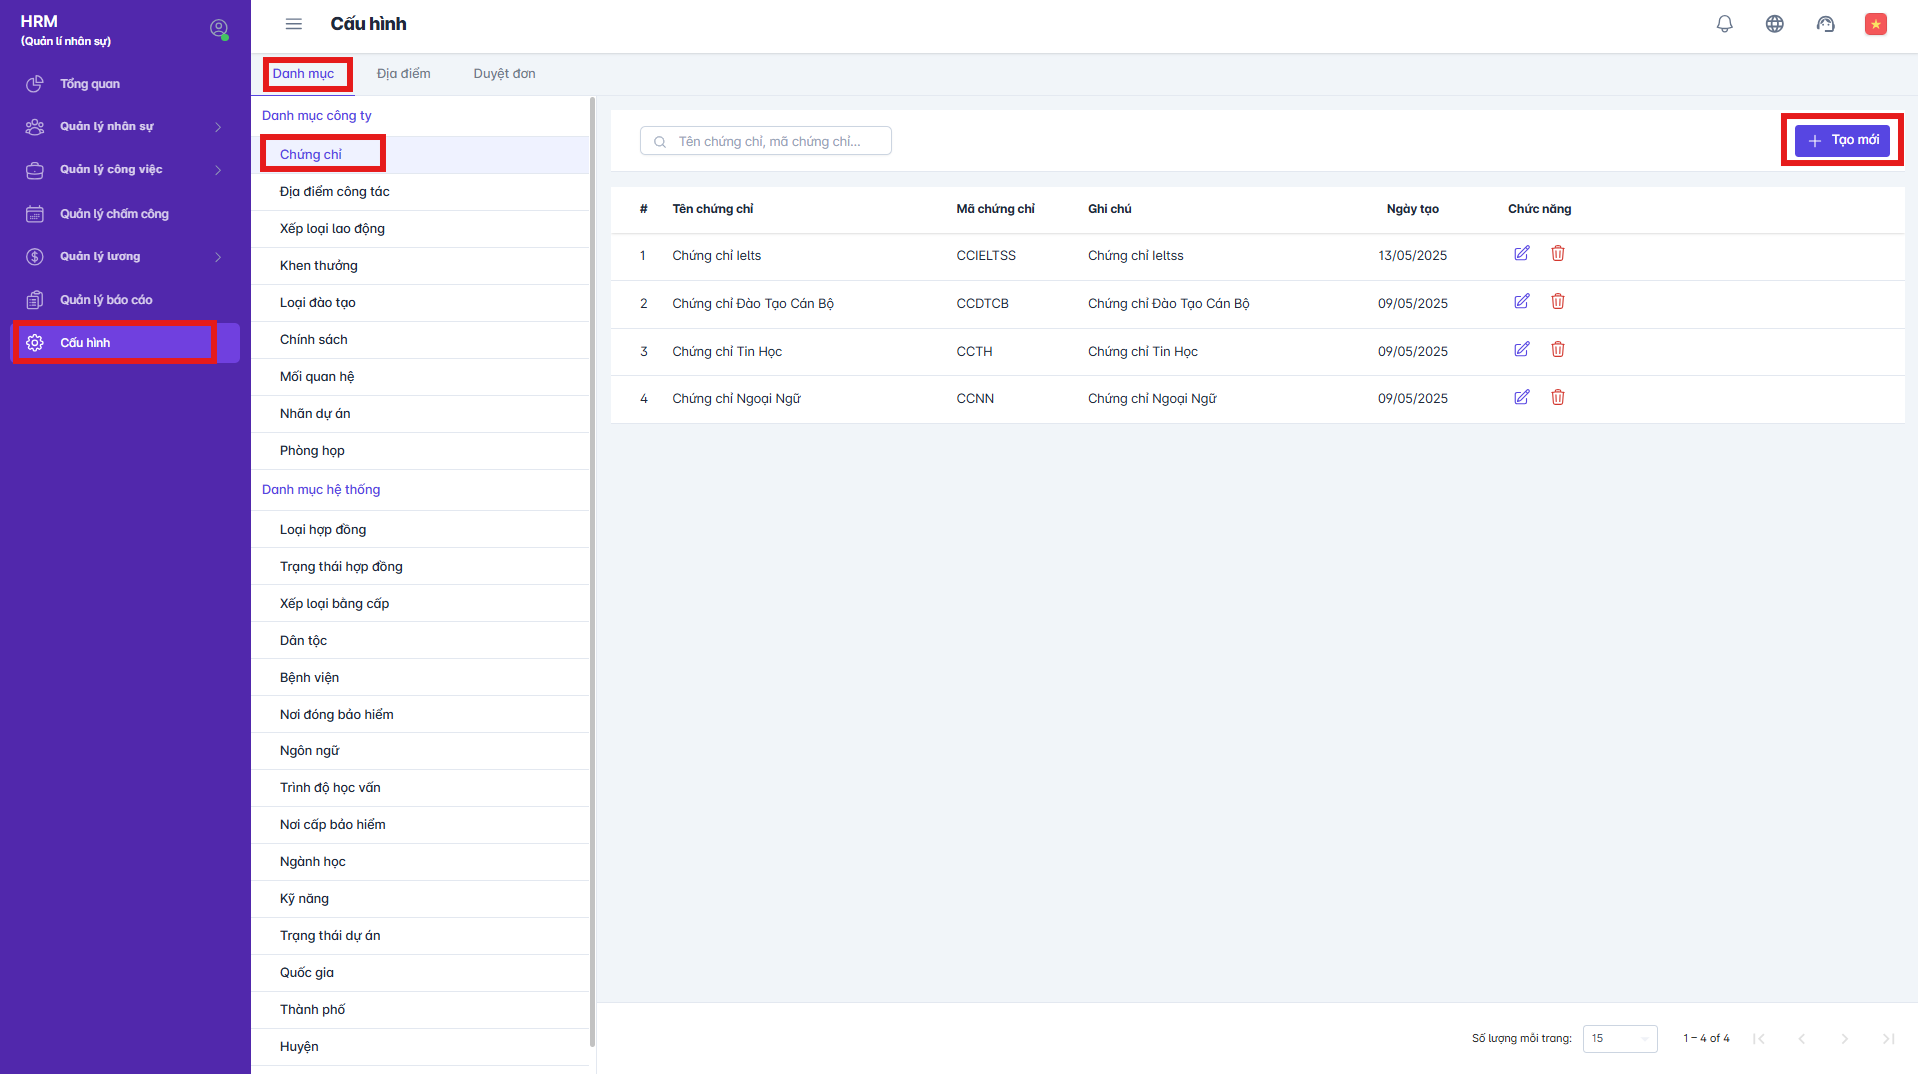Screen dimensions: 1918x1074
Task: Edit the Chứng chỉ Ielts row
Action: coord(1521,254)
